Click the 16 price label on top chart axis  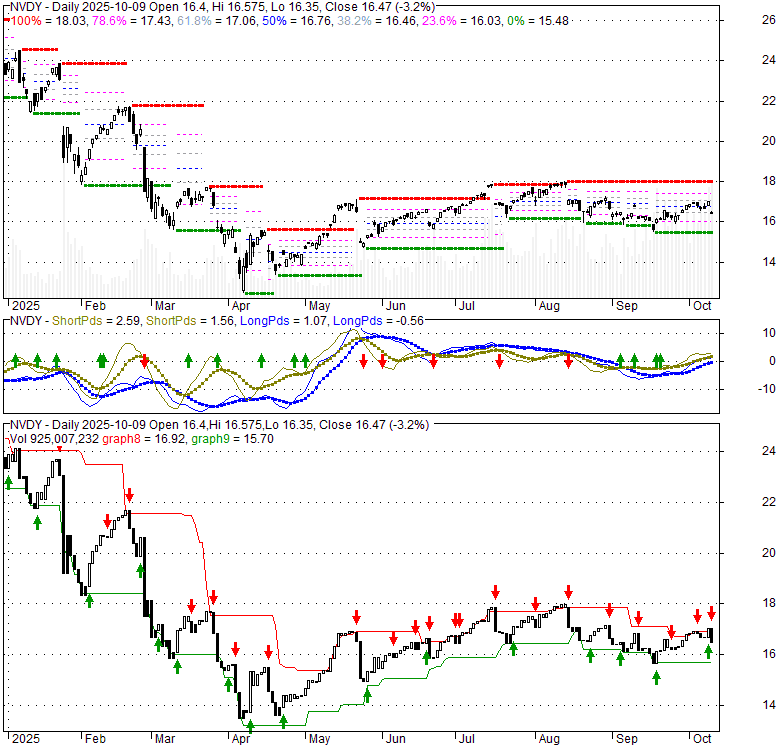coord(769,221)
